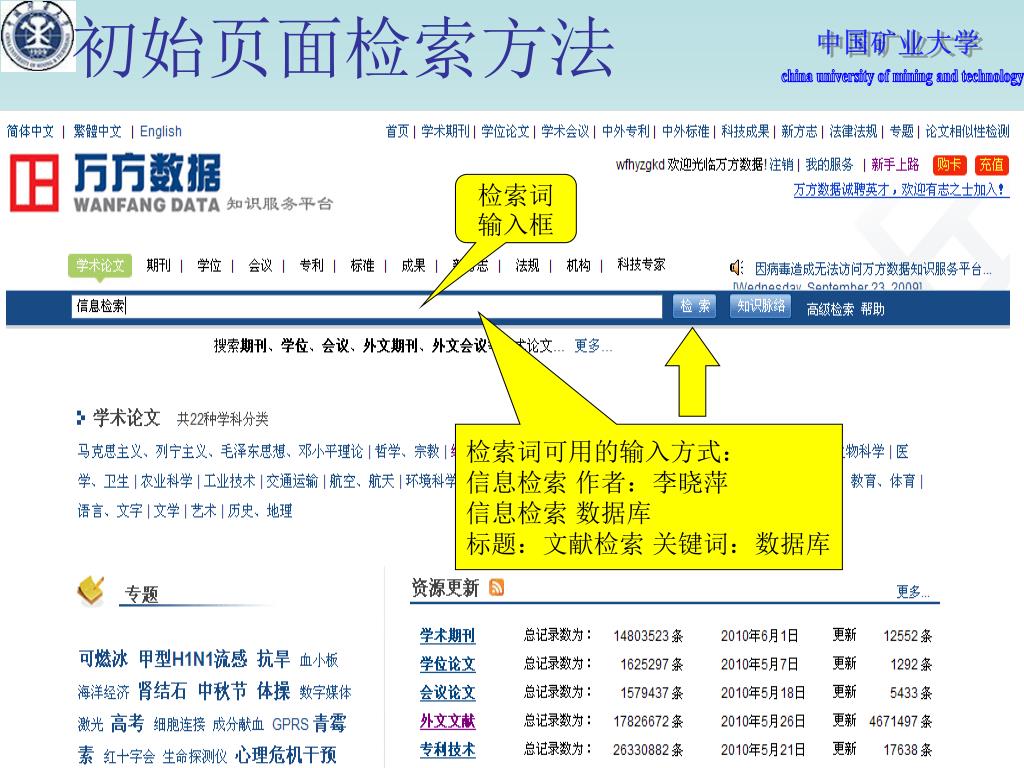
Task: Select the 期刊 search tab
Action: tap(158, 266)
